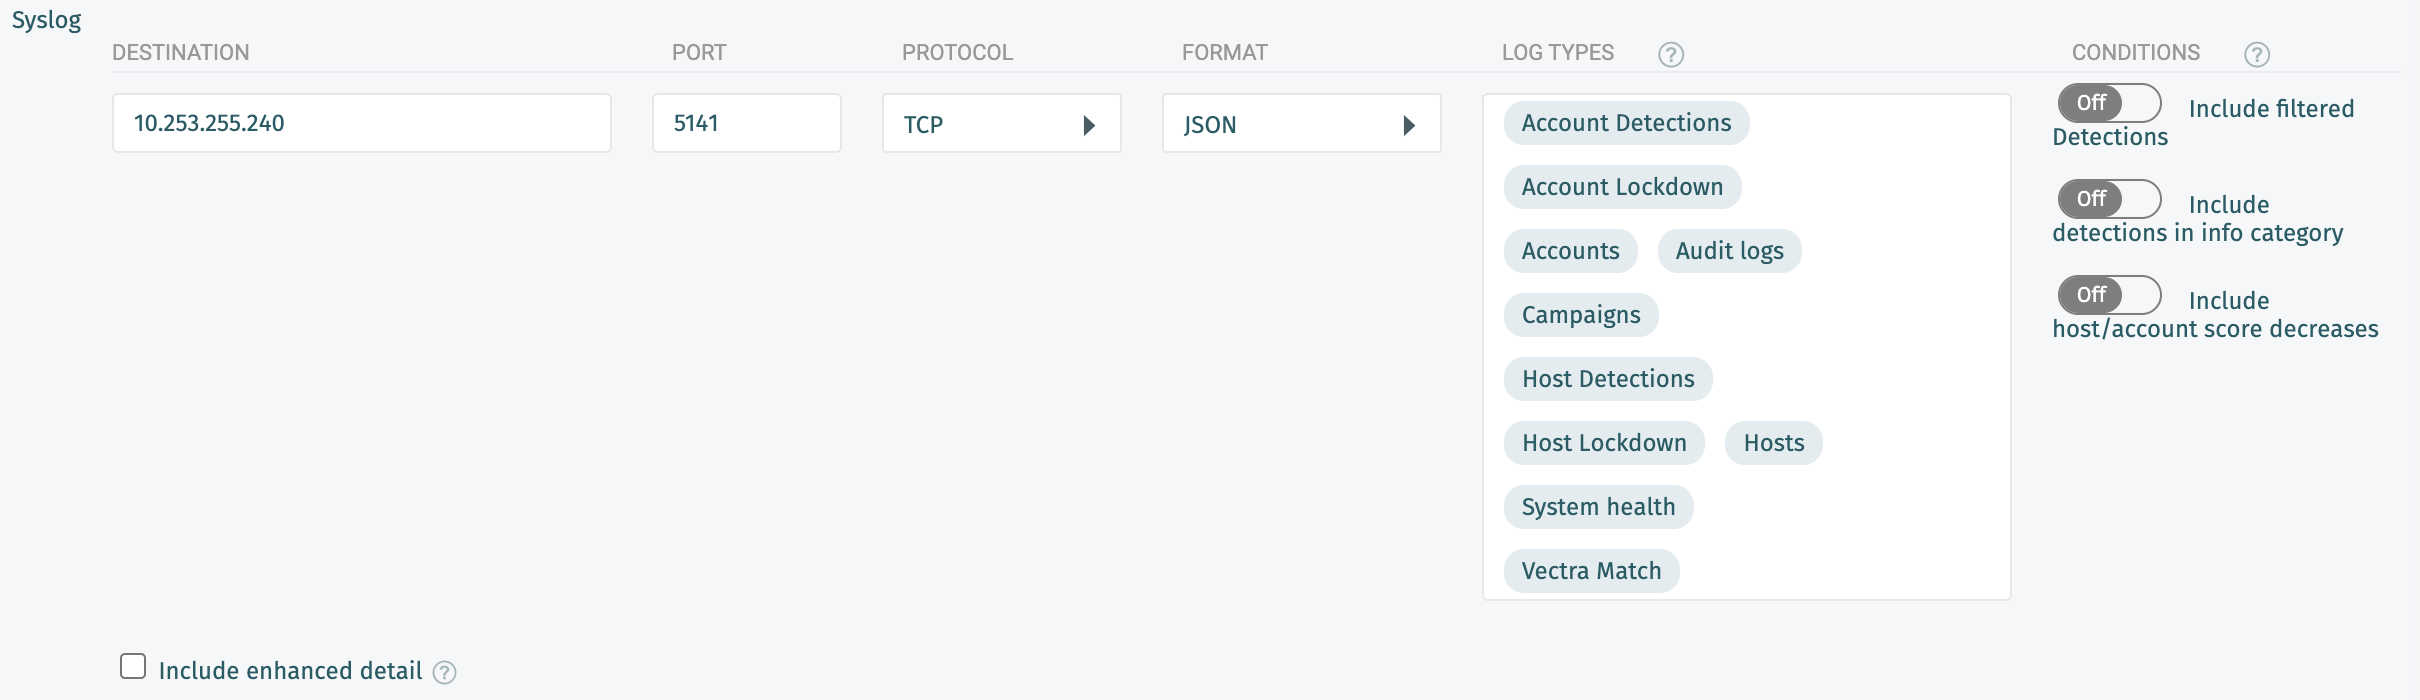
Task: Select the Campaigns log type
Action: coord(1580,315)
